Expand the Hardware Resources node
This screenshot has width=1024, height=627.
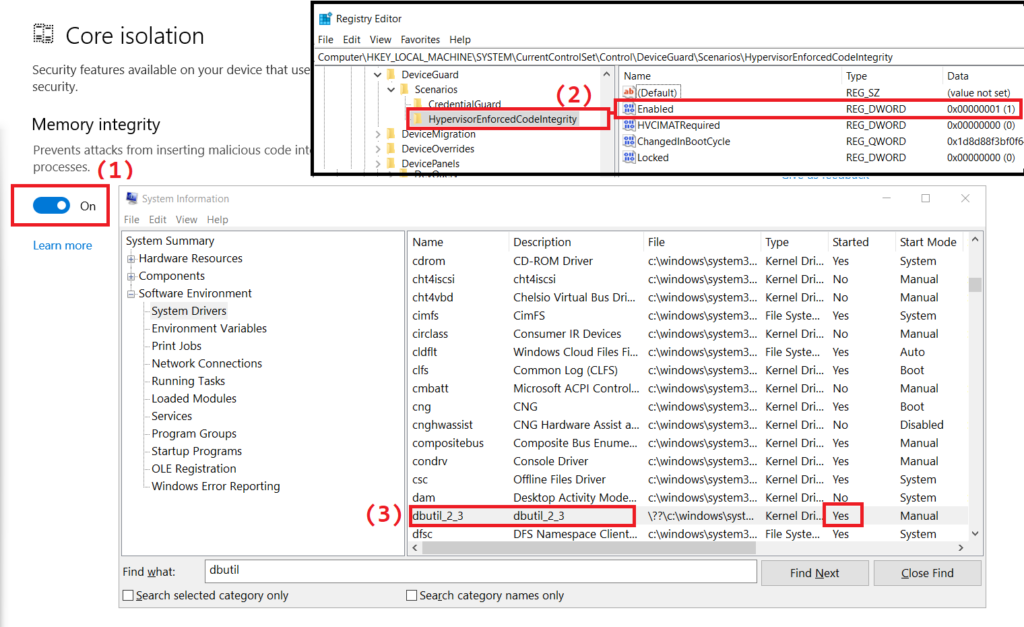[131, 259]
